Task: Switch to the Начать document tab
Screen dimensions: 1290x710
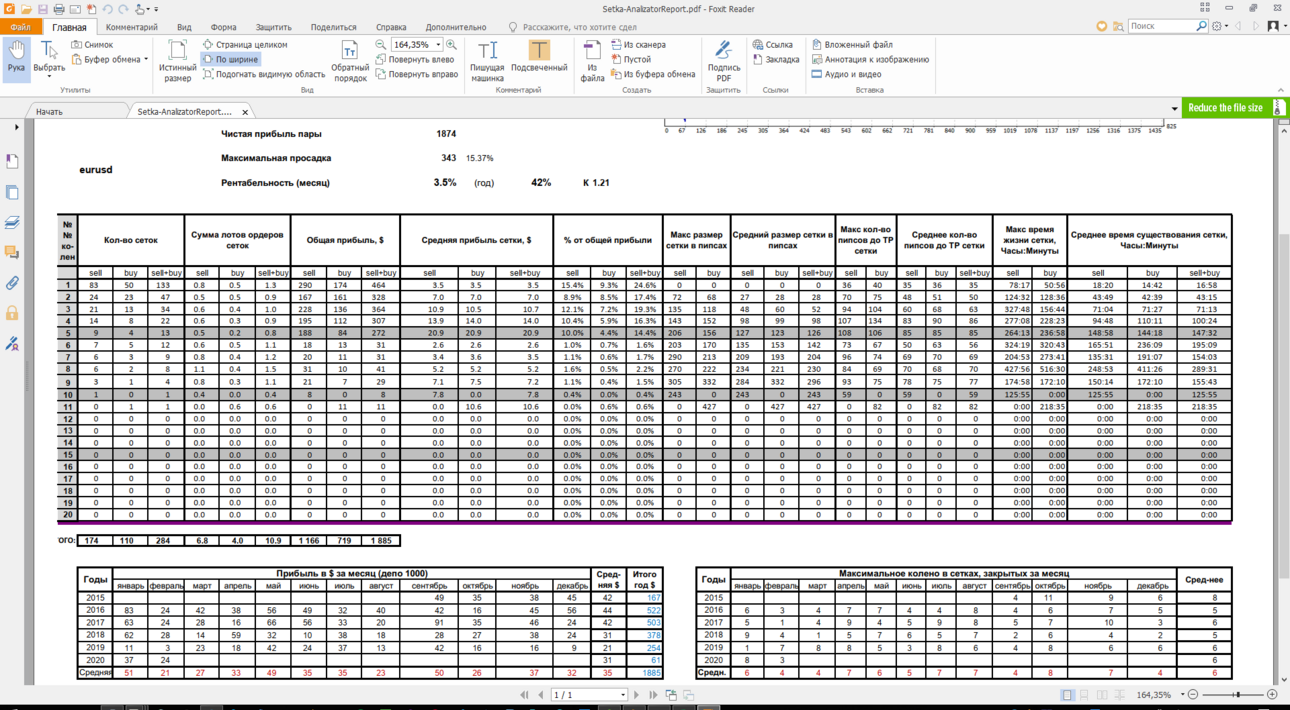Action: point(49,112)
